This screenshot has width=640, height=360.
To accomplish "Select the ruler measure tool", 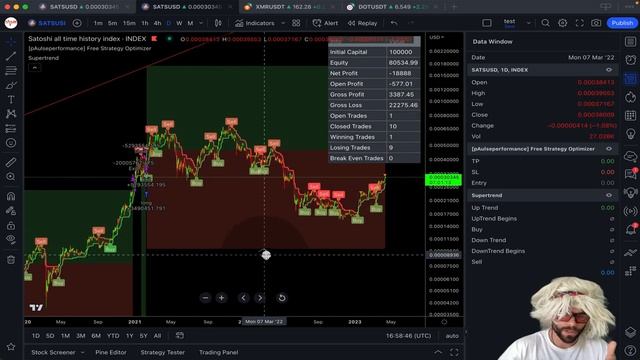I will pyautogui.click(x=11, y=162).
